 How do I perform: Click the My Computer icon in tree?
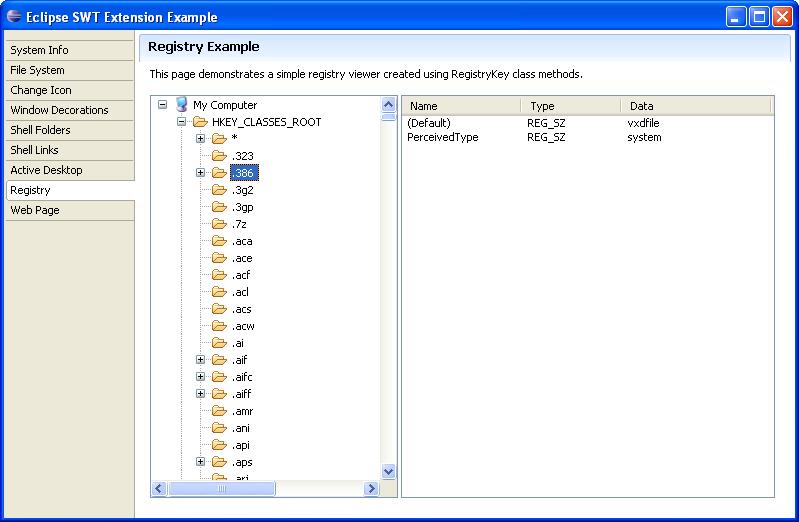point(182,105)
